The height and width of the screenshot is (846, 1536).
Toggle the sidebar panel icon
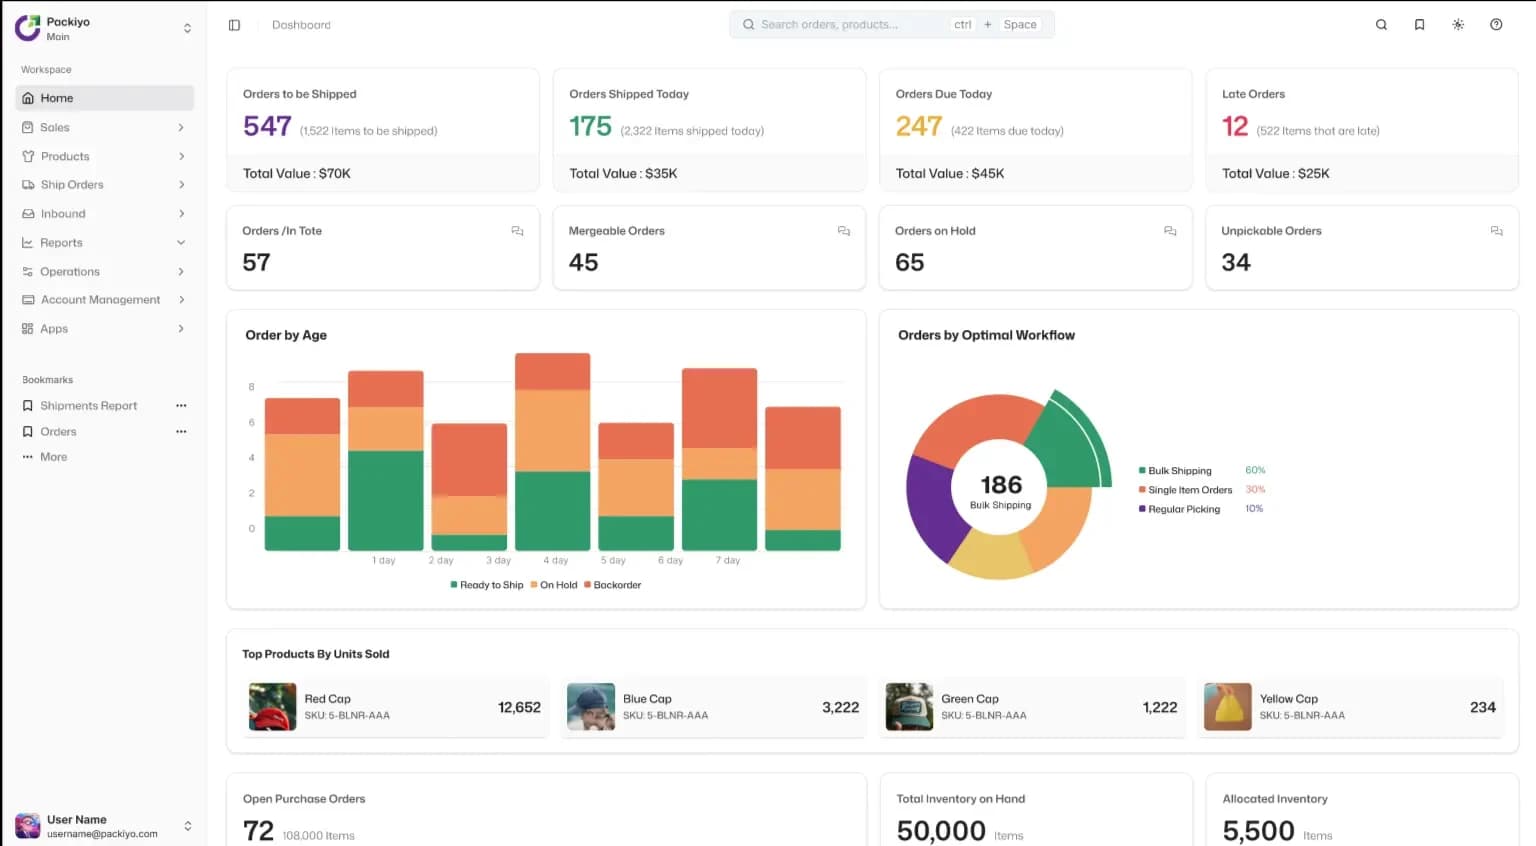pyautogui.click(x=234, y=25)
